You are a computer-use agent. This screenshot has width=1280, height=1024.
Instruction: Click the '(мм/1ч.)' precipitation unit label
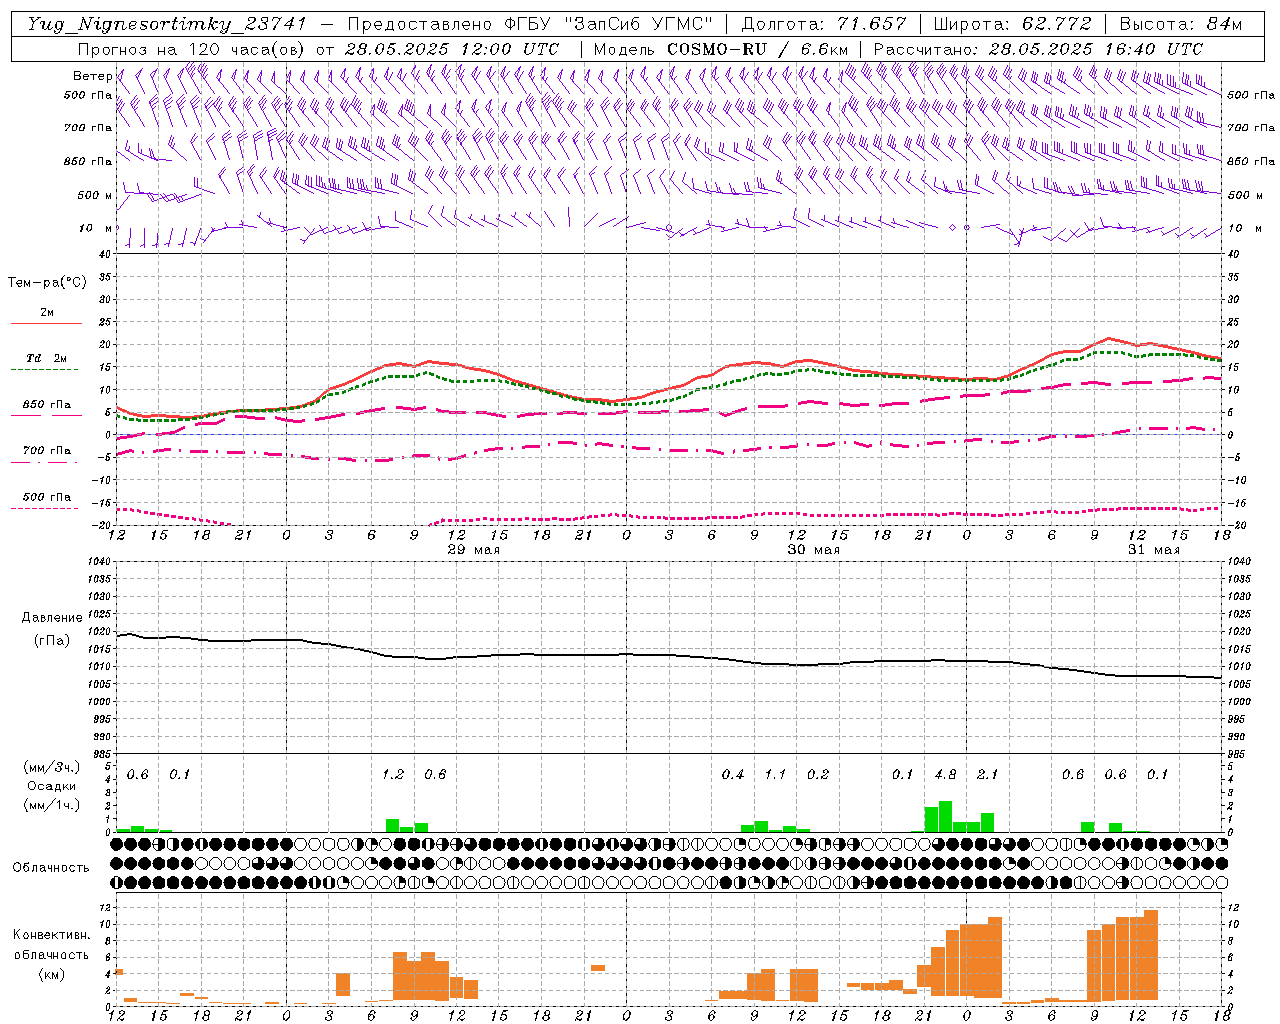(x=50, y=805)
